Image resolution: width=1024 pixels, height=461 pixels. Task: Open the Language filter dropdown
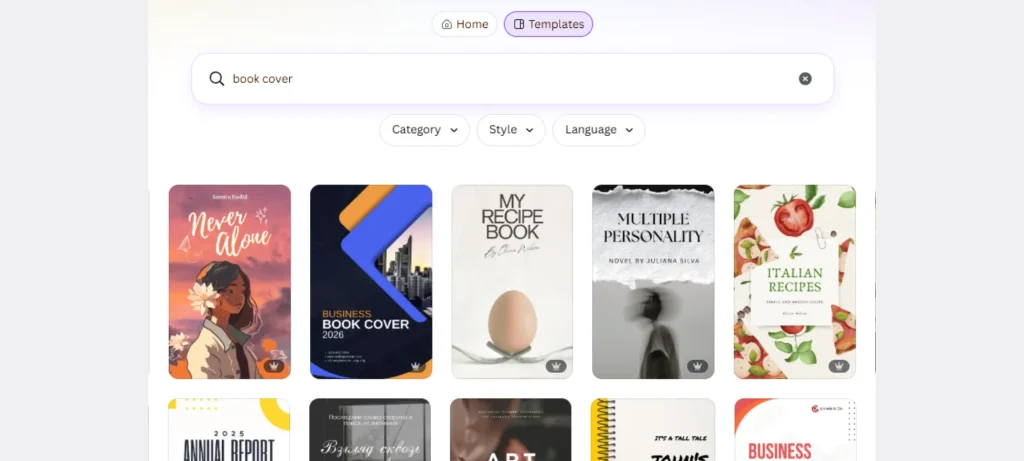pyautogui.click(x=599, y=130)
